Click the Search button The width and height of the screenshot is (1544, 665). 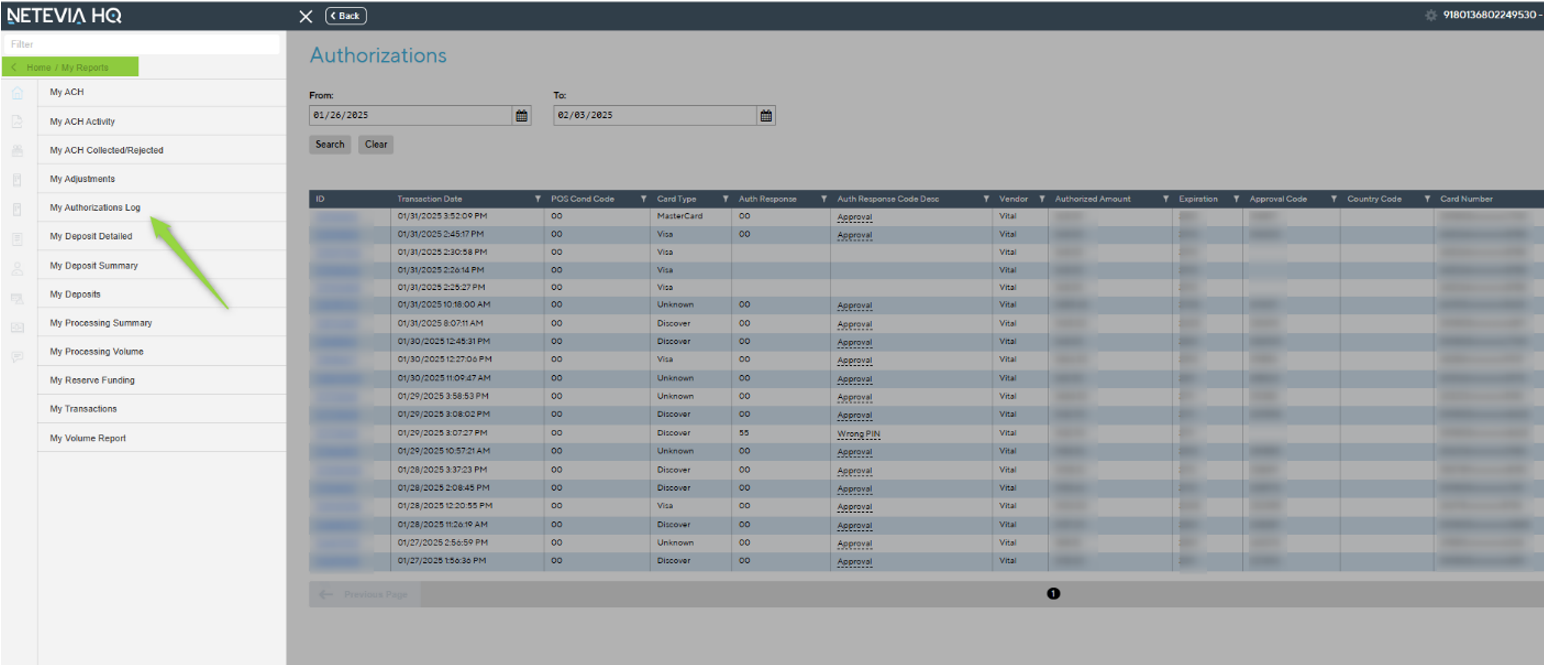point(330,144)
